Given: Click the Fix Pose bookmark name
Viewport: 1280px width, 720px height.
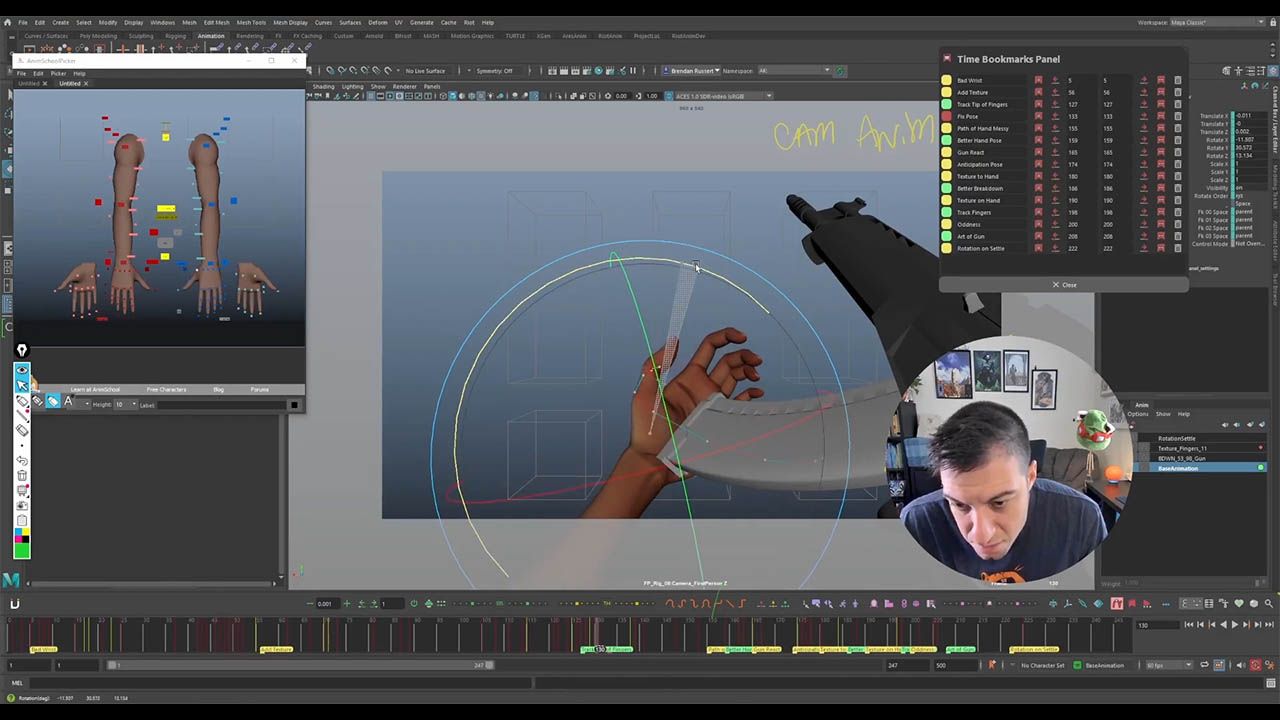Looking at the screenshot, I should point(970,116).
